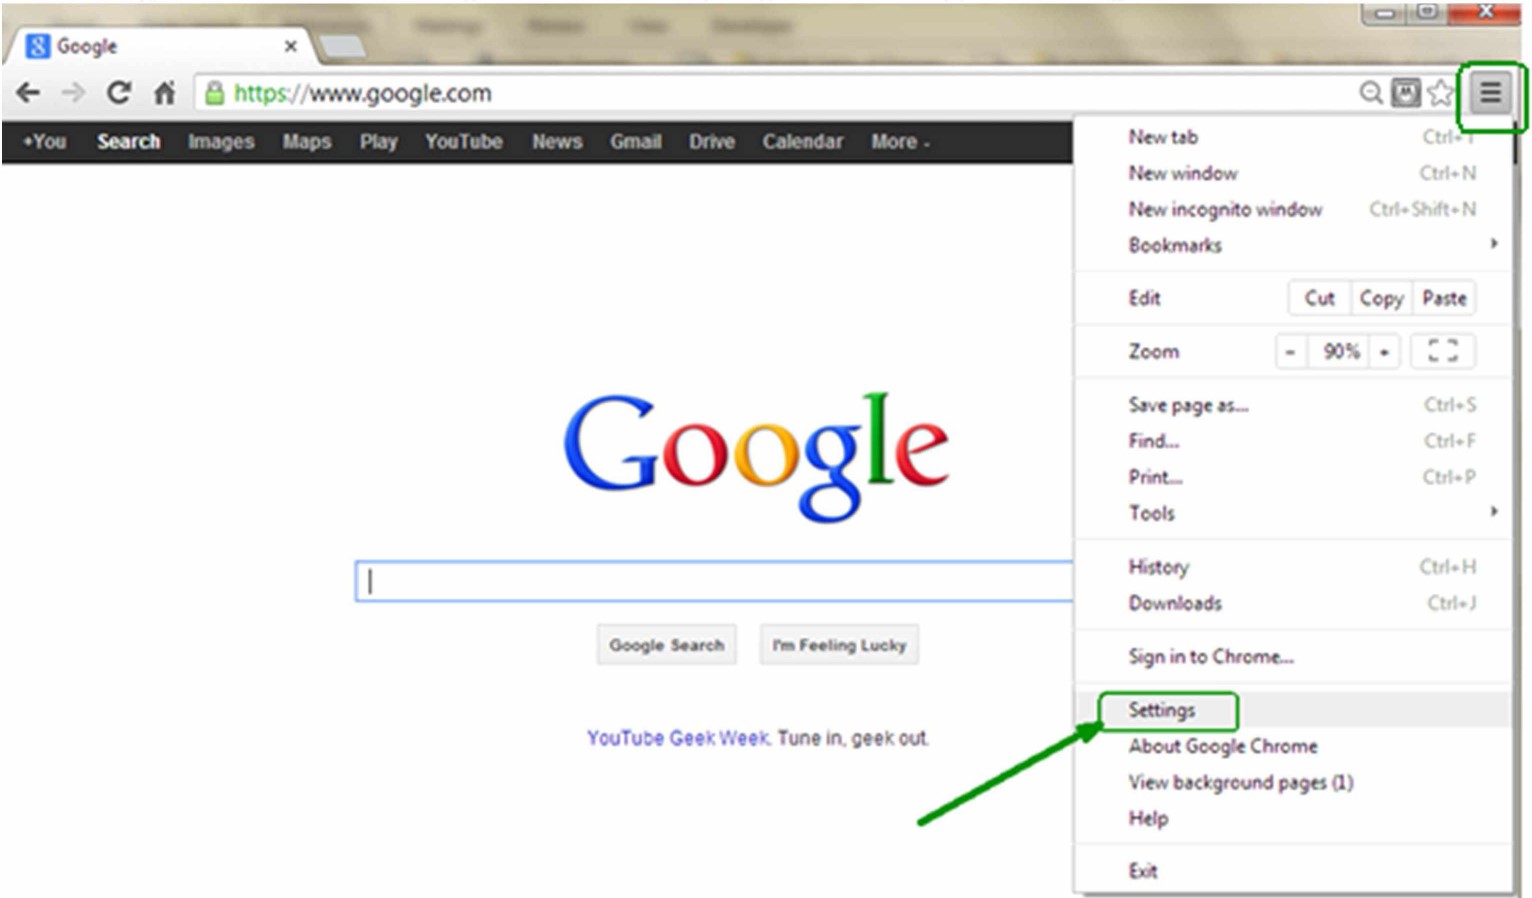Click the Search item in Google bar
Viewport: 1532px width, 898px height.
(x=129, y=142)
